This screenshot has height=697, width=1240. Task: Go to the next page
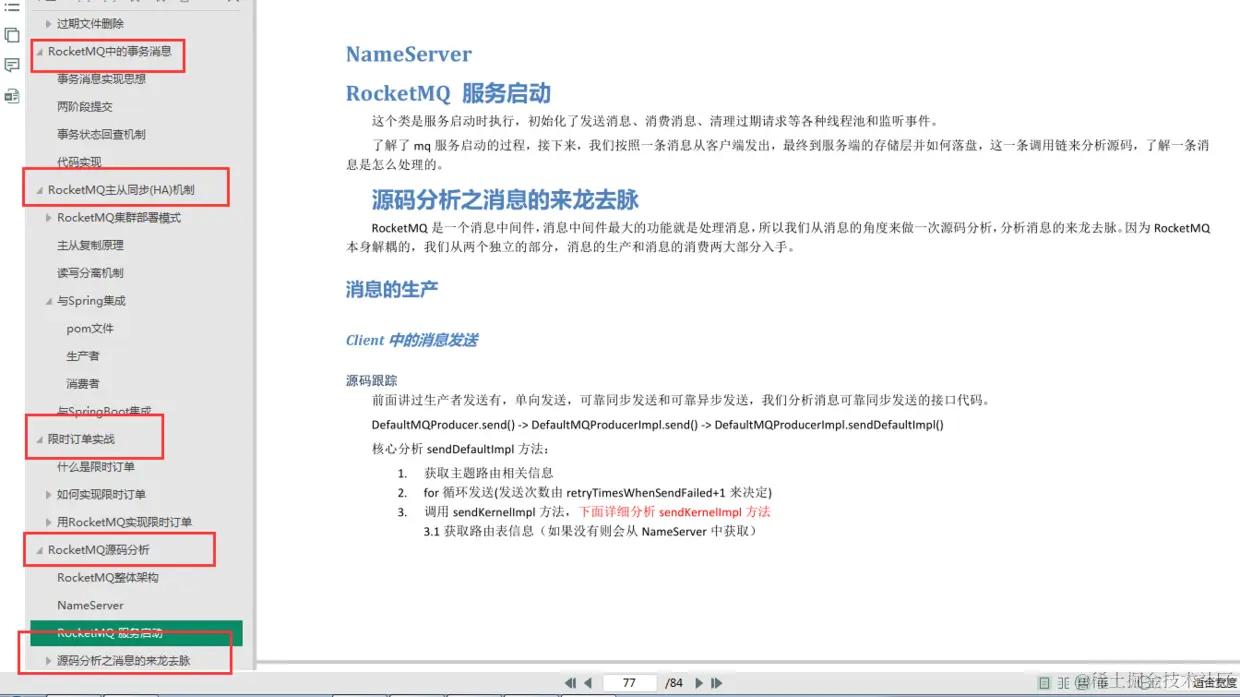click(x=699, y=683)
